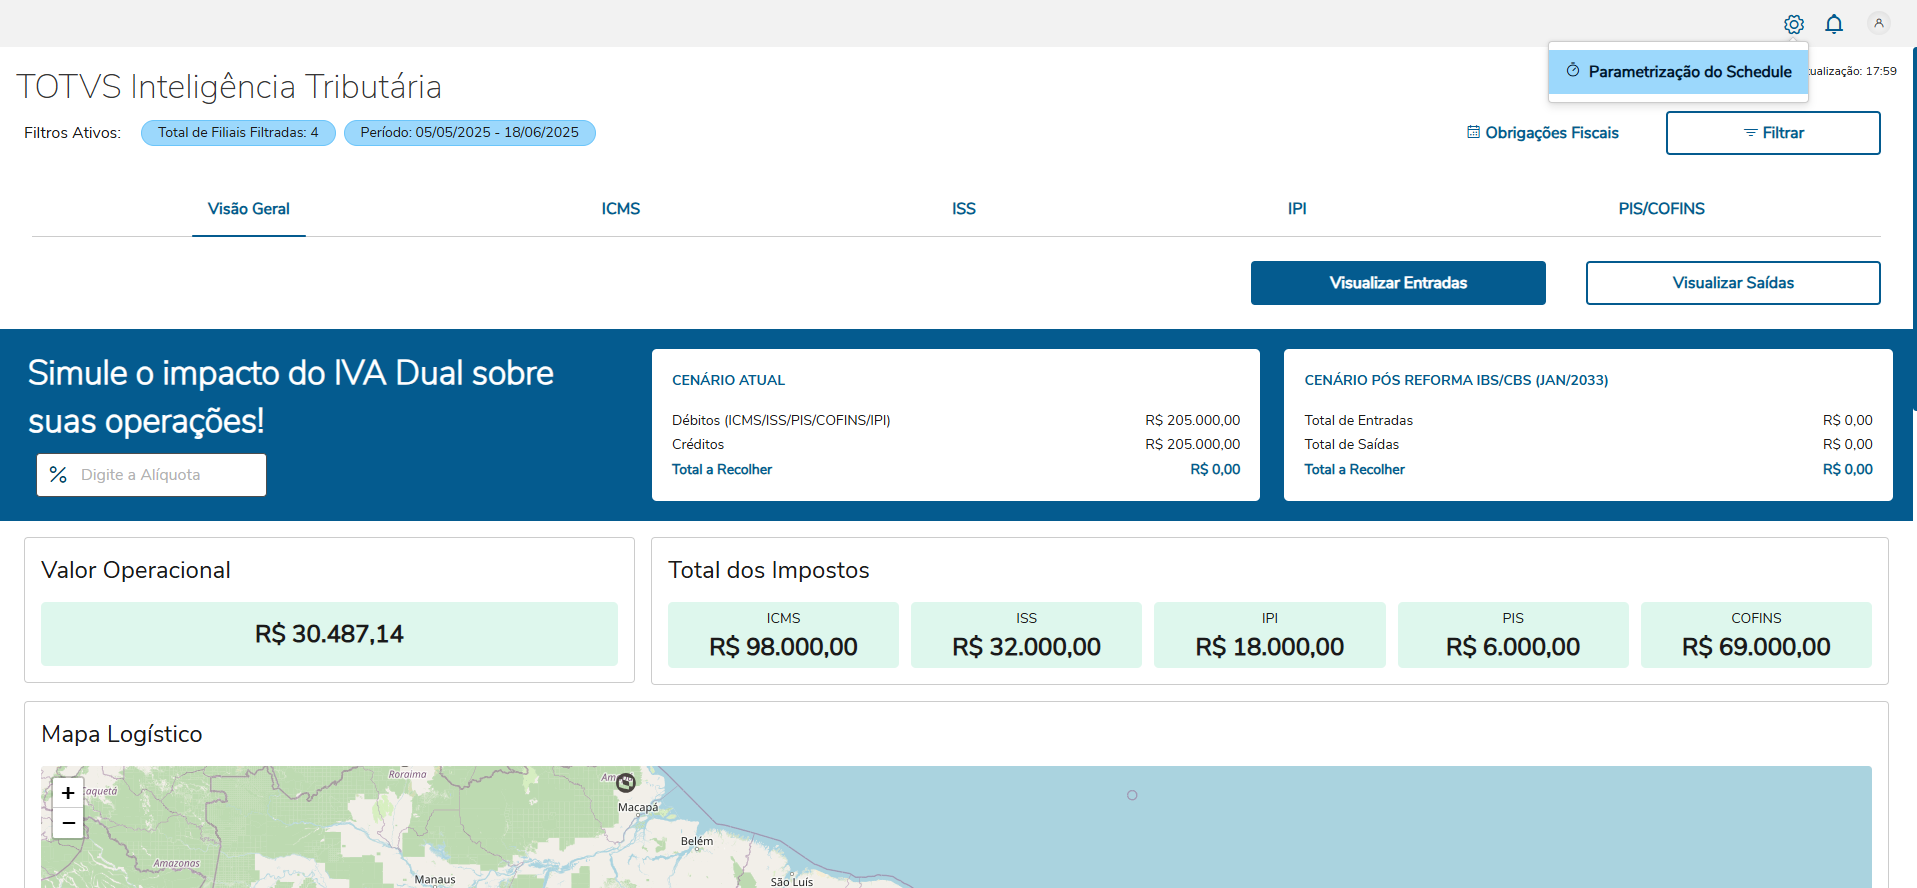Click the circular marker in the ocean area
The width and height of the screenshot is (1917, 888).
[1132, 795]
